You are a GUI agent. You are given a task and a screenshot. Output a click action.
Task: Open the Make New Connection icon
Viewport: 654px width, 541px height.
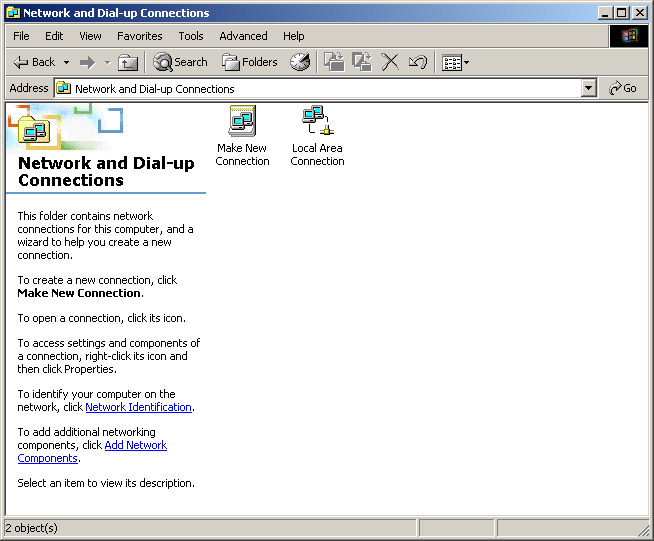click(242, 122)
